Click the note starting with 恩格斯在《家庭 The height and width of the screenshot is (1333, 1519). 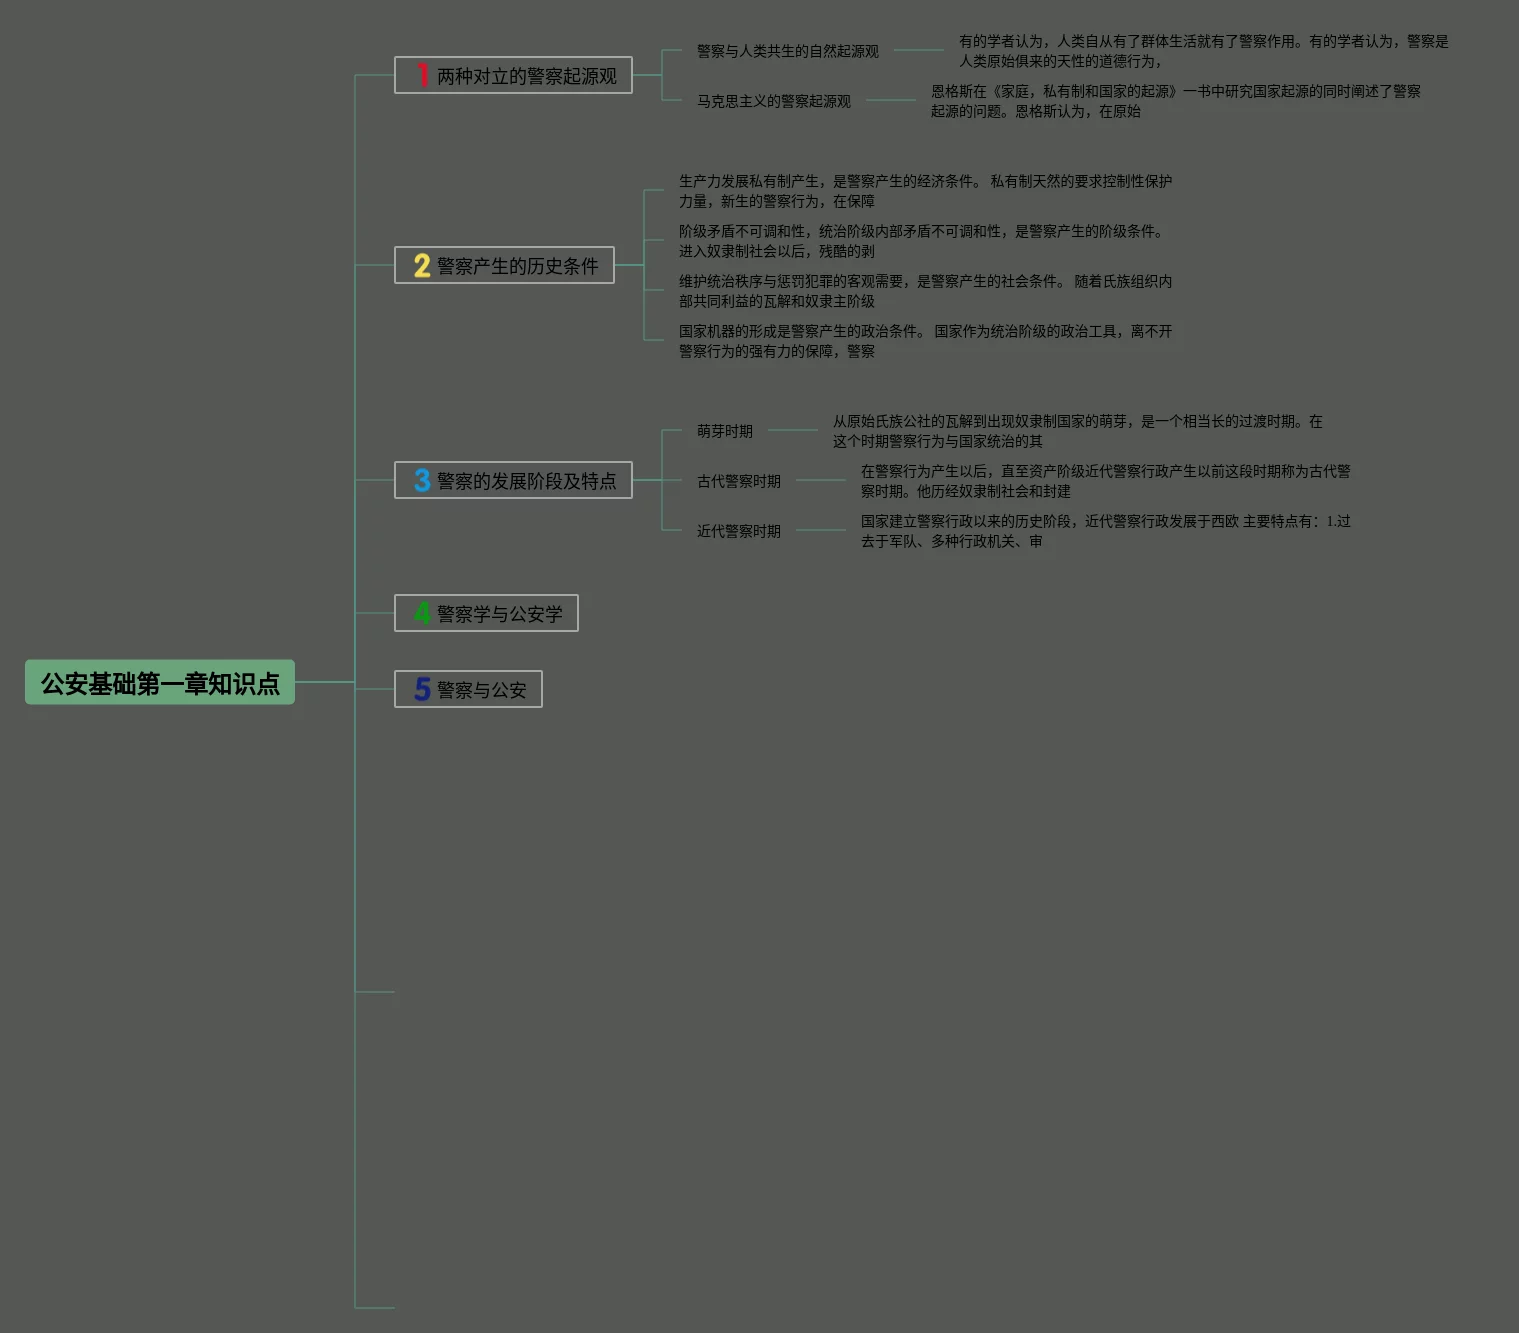pyautogui.click(x=1175, y=101)
